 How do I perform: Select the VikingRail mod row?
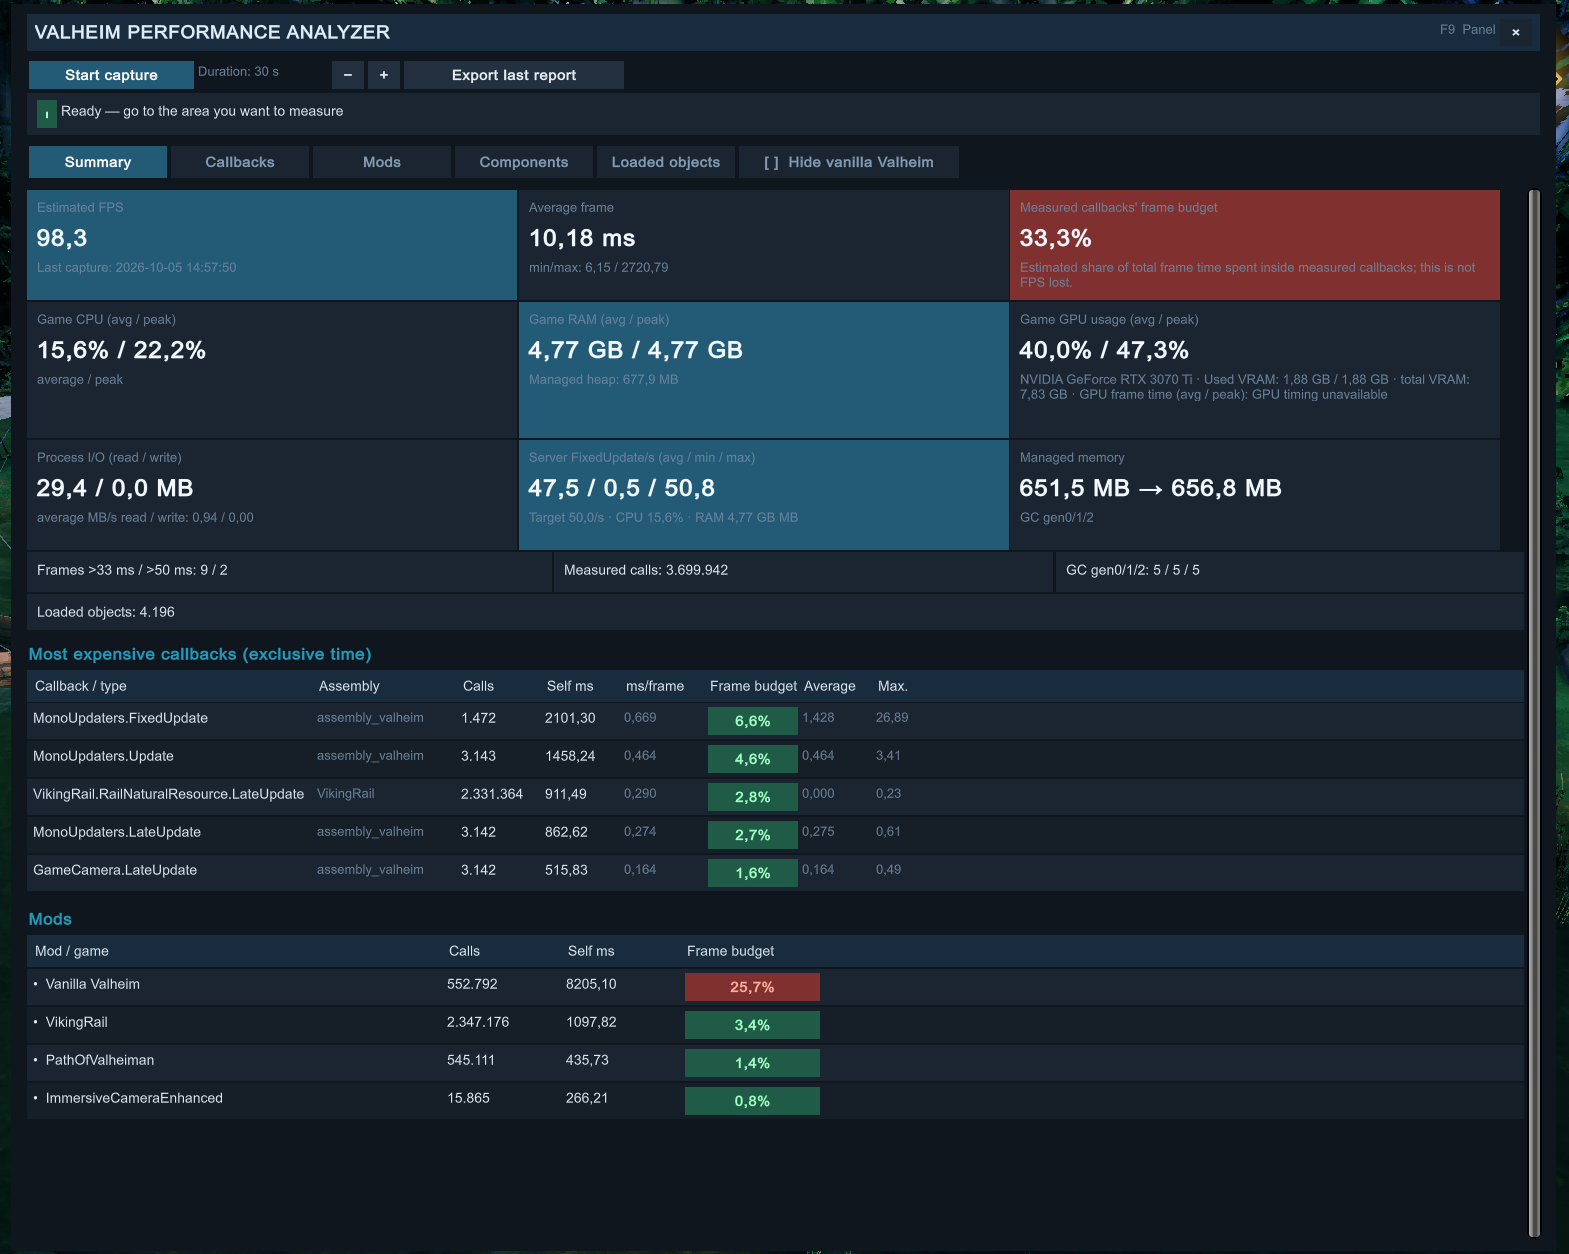pyautogui.click(x=775, y=1024)
